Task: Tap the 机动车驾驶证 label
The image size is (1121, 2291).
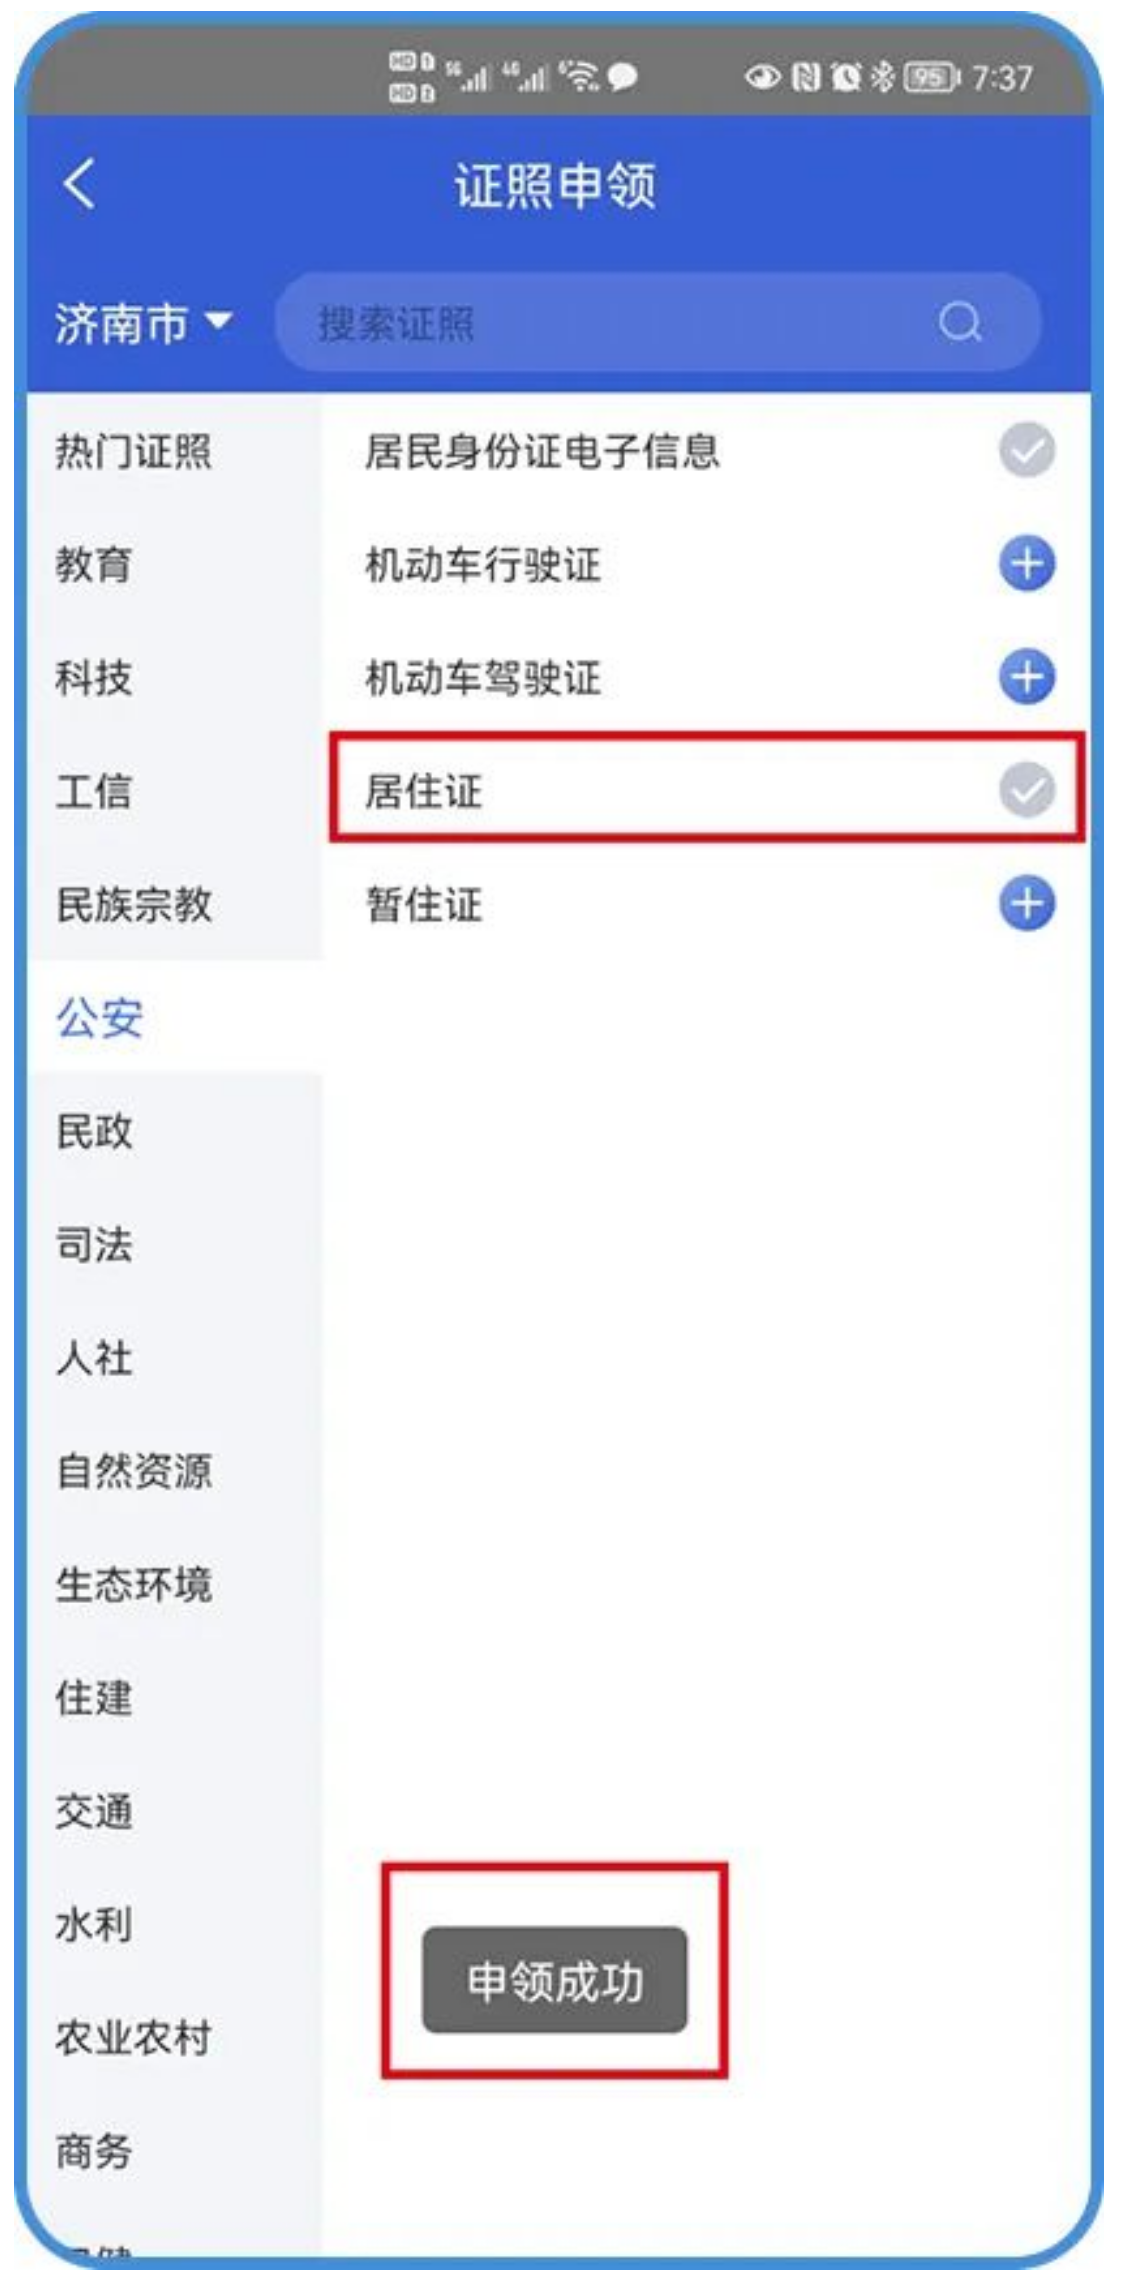Action: [x=483, y=679]
